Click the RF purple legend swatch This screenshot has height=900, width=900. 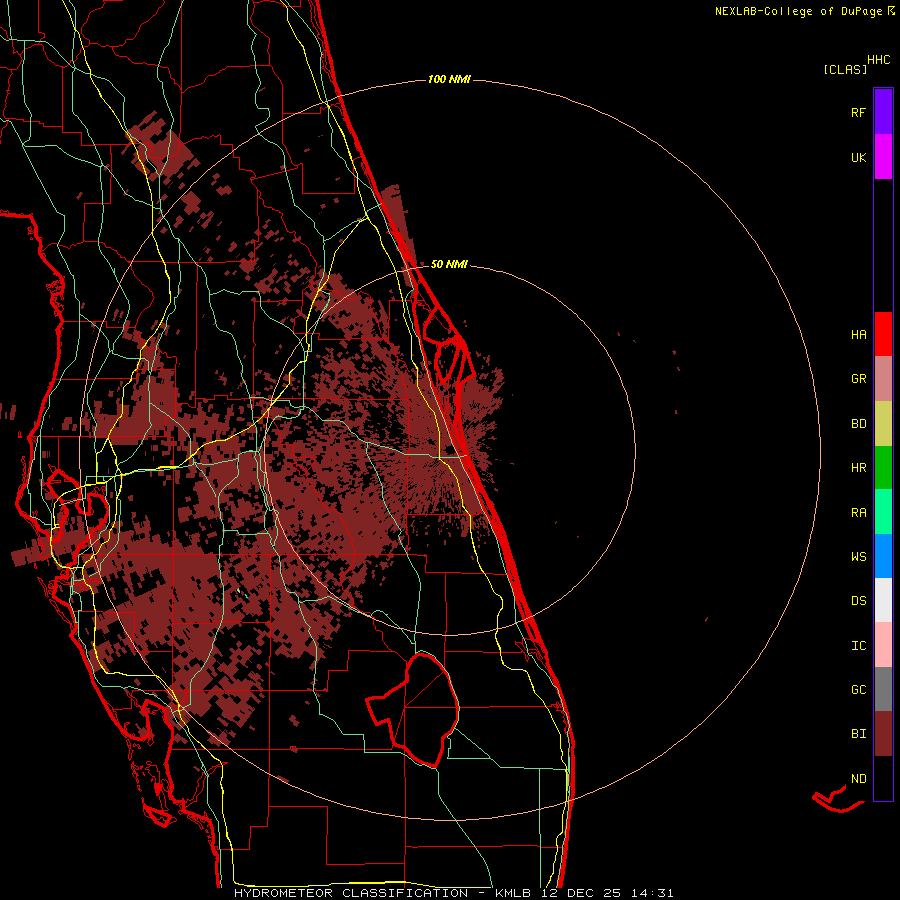[883, 112]
